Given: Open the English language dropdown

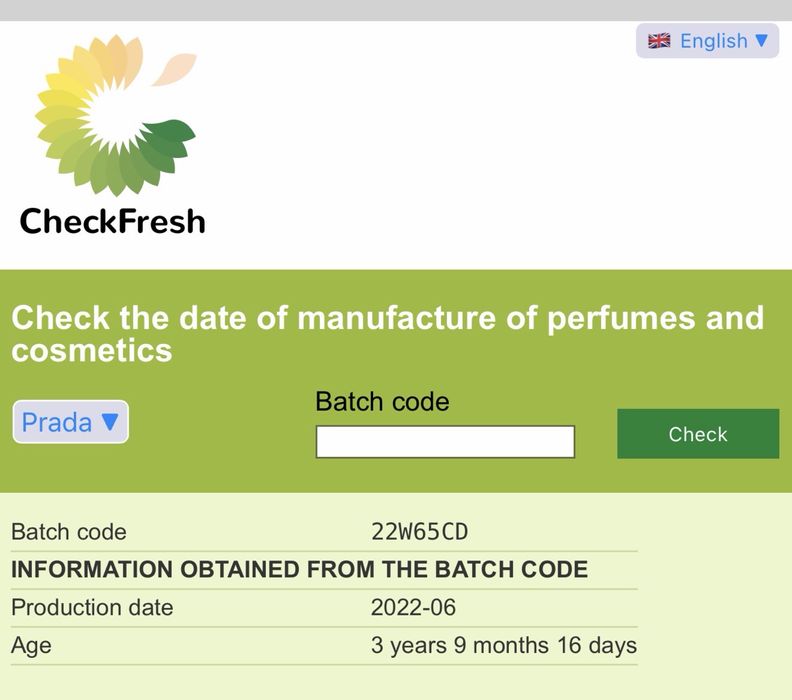Looking at the screenshot, I should (707, 41).
